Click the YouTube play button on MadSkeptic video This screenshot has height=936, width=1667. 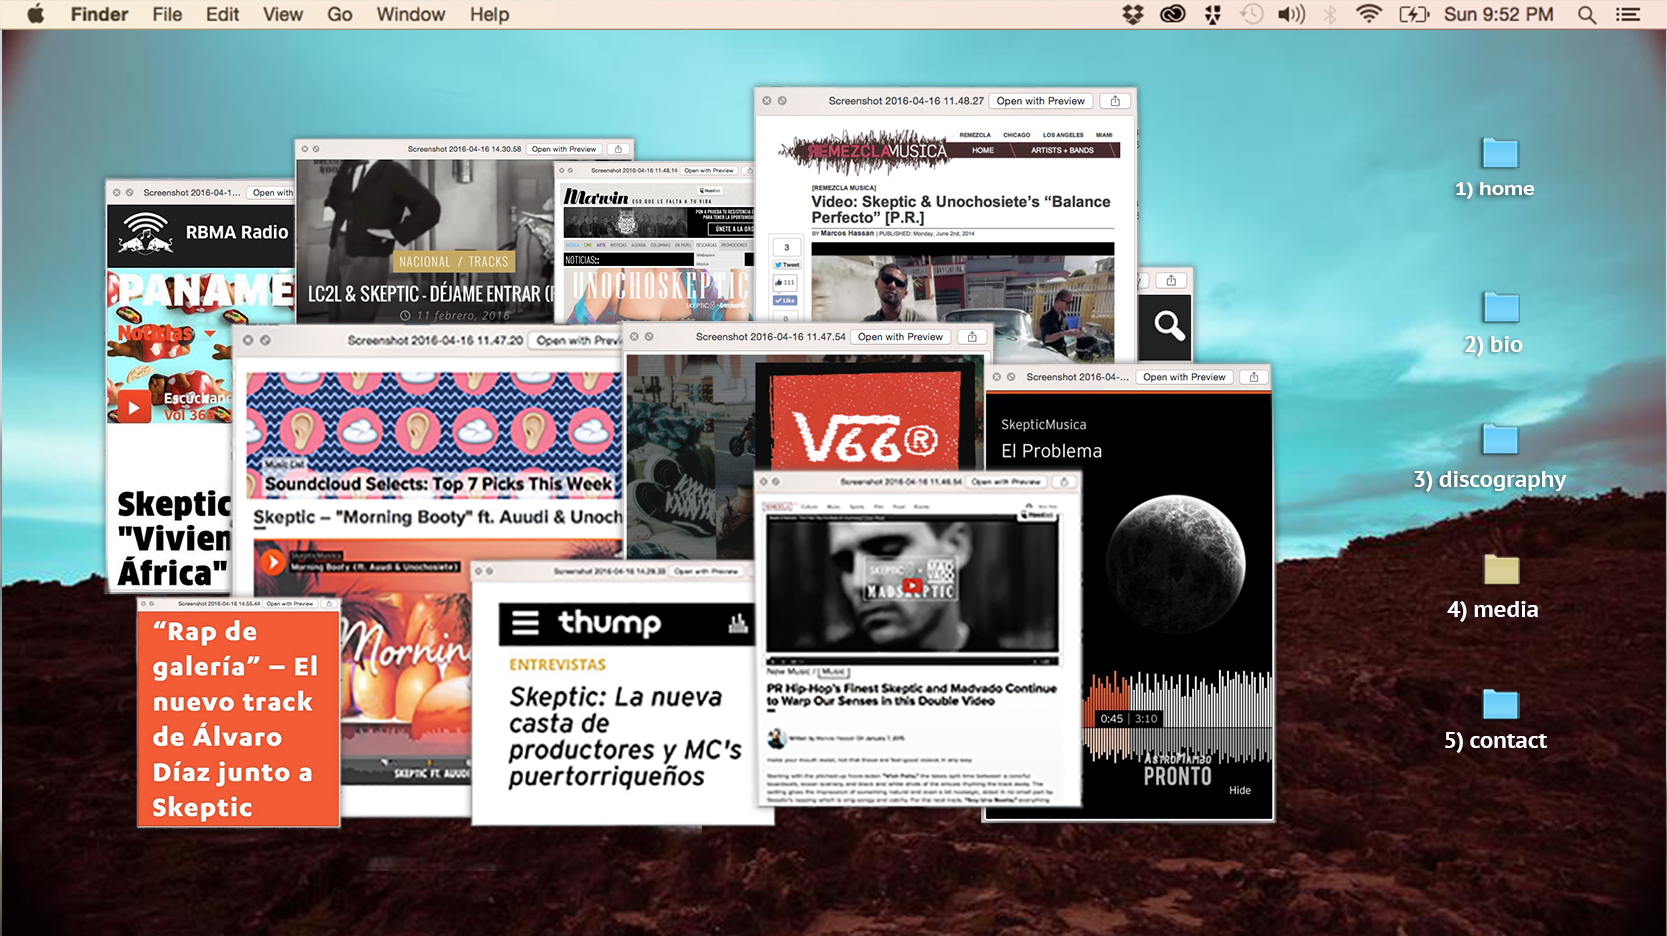tap(911, 586)
